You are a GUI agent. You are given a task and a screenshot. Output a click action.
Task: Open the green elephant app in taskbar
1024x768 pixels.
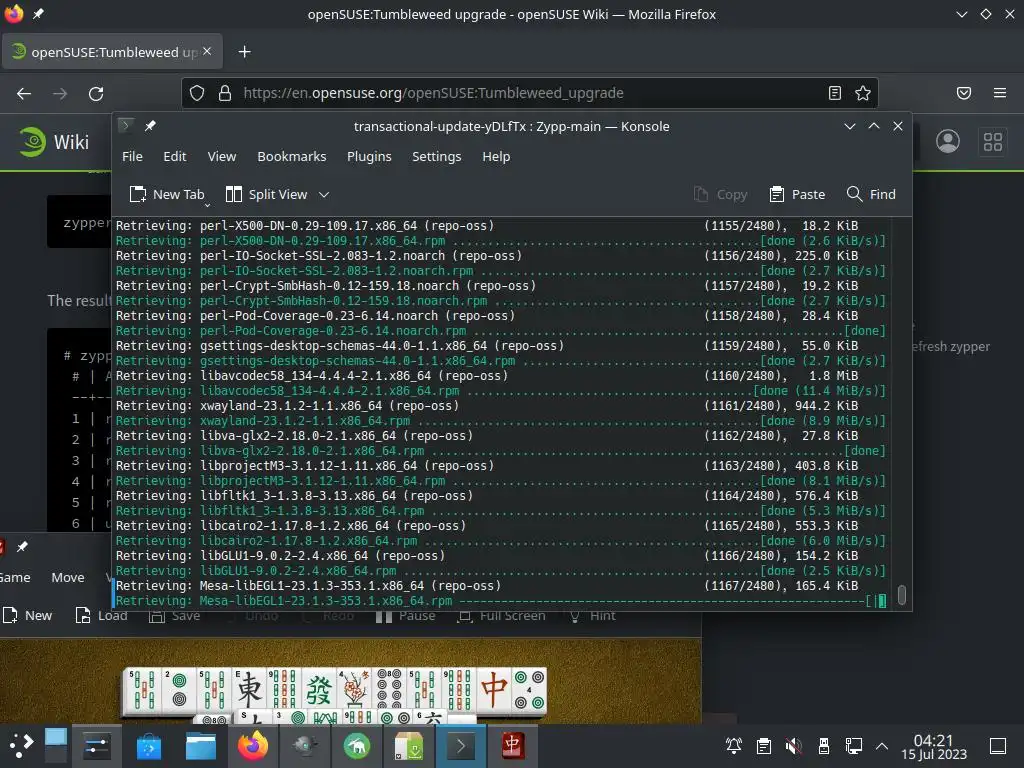pyautogui.click(x=357, y=745)
